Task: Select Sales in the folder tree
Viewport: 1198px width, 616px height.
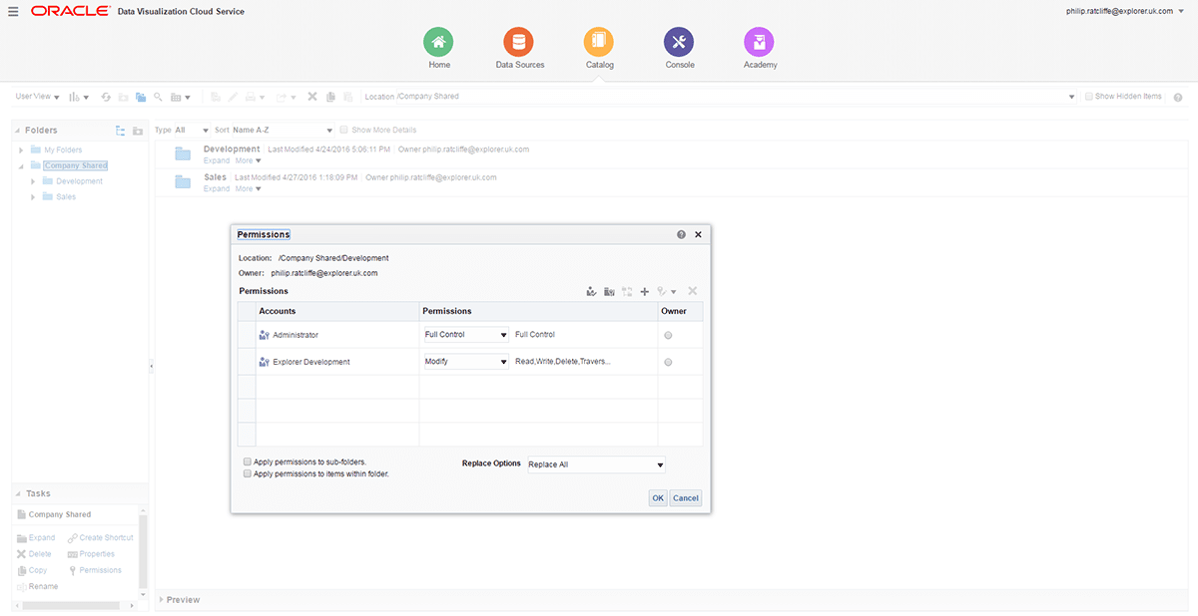Action: pos(66,197)
